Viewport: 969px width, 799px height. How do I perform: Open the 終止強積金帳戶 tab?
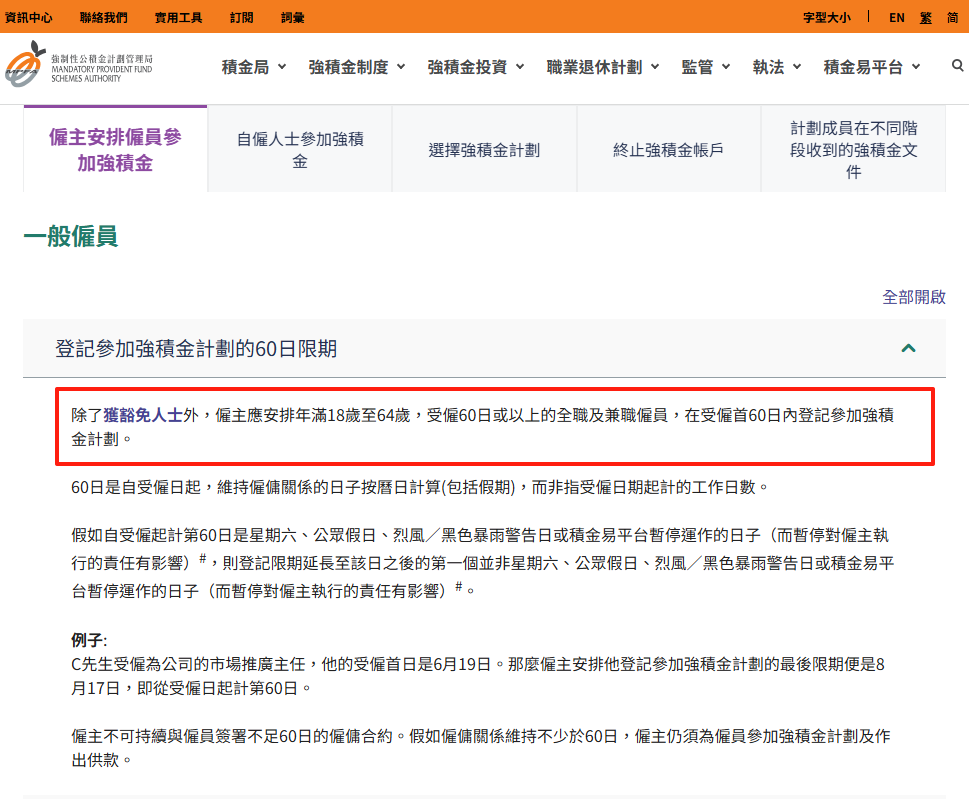coord(668,150)
